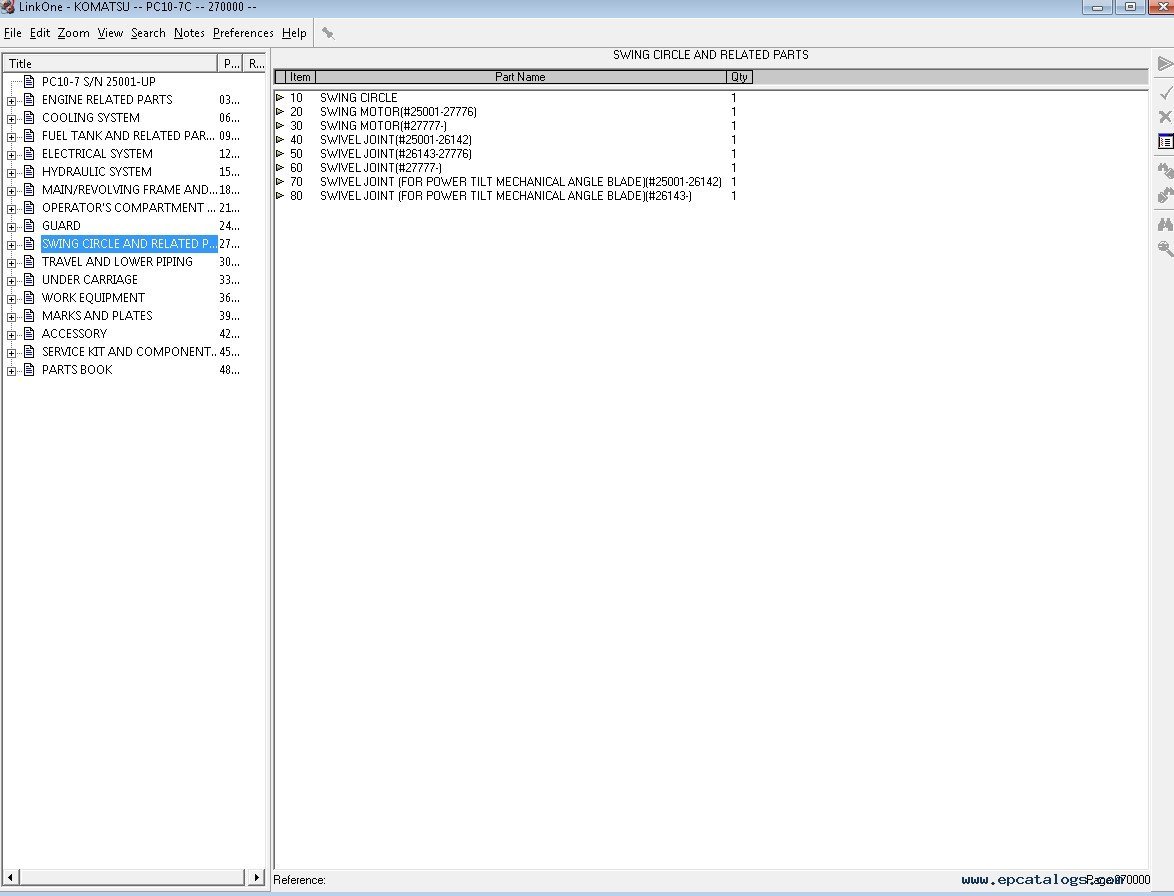The height and width of the screenshot is (896, 1174).
Task: Click the magnifier icon at bottom of right toolbar
Action: tap(1165, 249)
